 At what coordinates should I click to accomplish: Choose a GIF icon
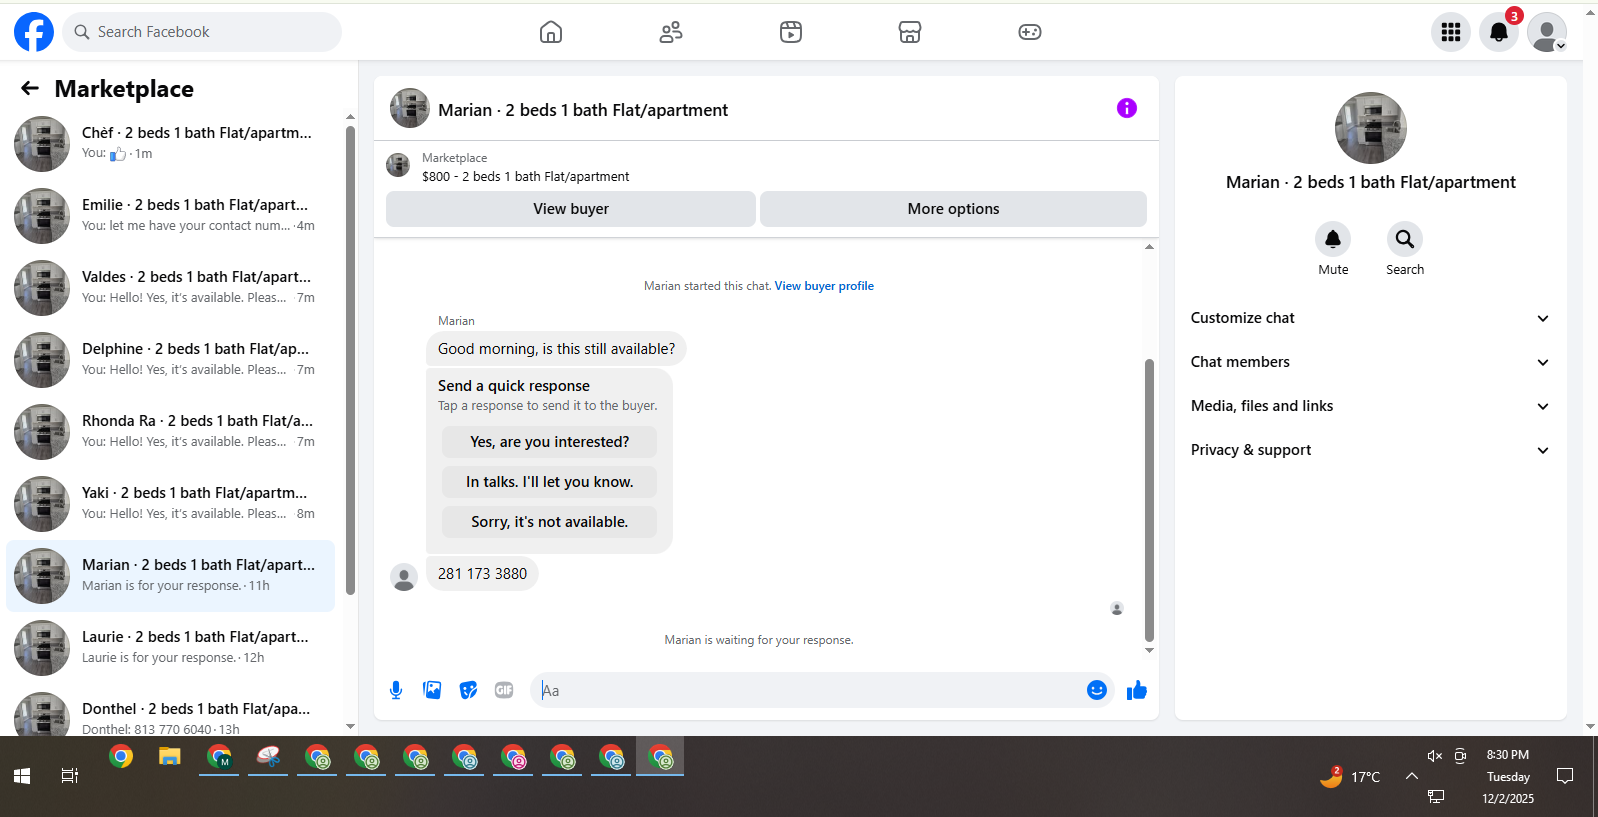504,690
